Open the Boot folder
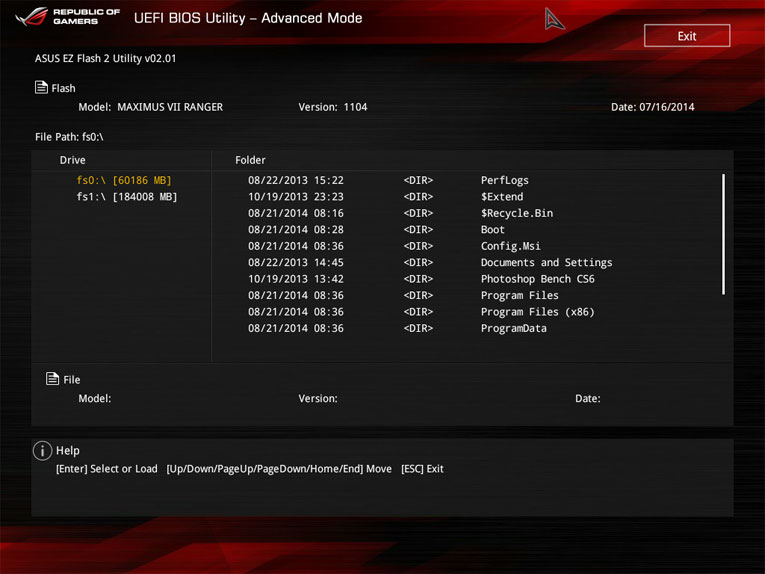Image resolution: width=765 pixels, height=574 pixels. pos(492,230)
